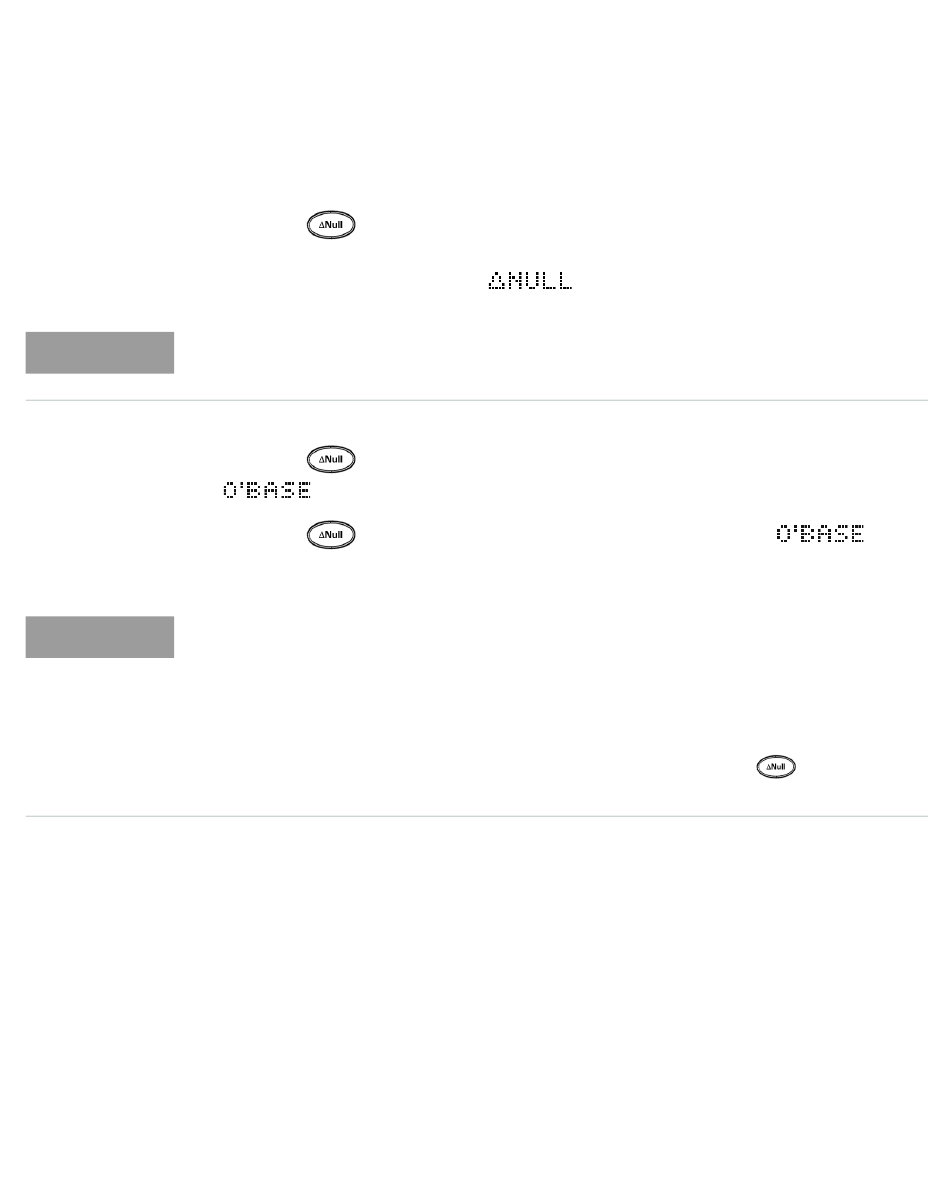The width and height of the screenshot is (950, 1177).
Task: Click the leading O of the O'BASE beside a key
Action: (x=783, y=534)
